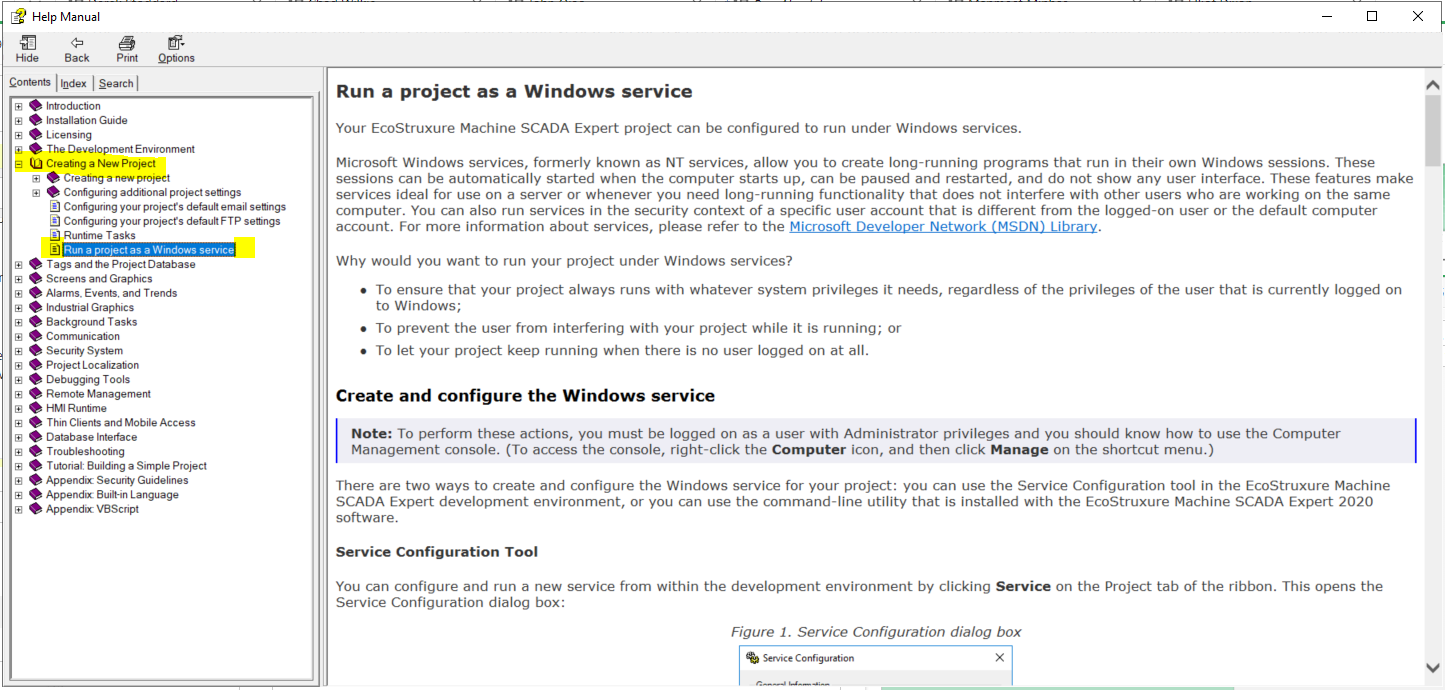Screen dimensions: 1445x690
Task: Click the Hide toolbar icon
Action: [x=27, y=43]
